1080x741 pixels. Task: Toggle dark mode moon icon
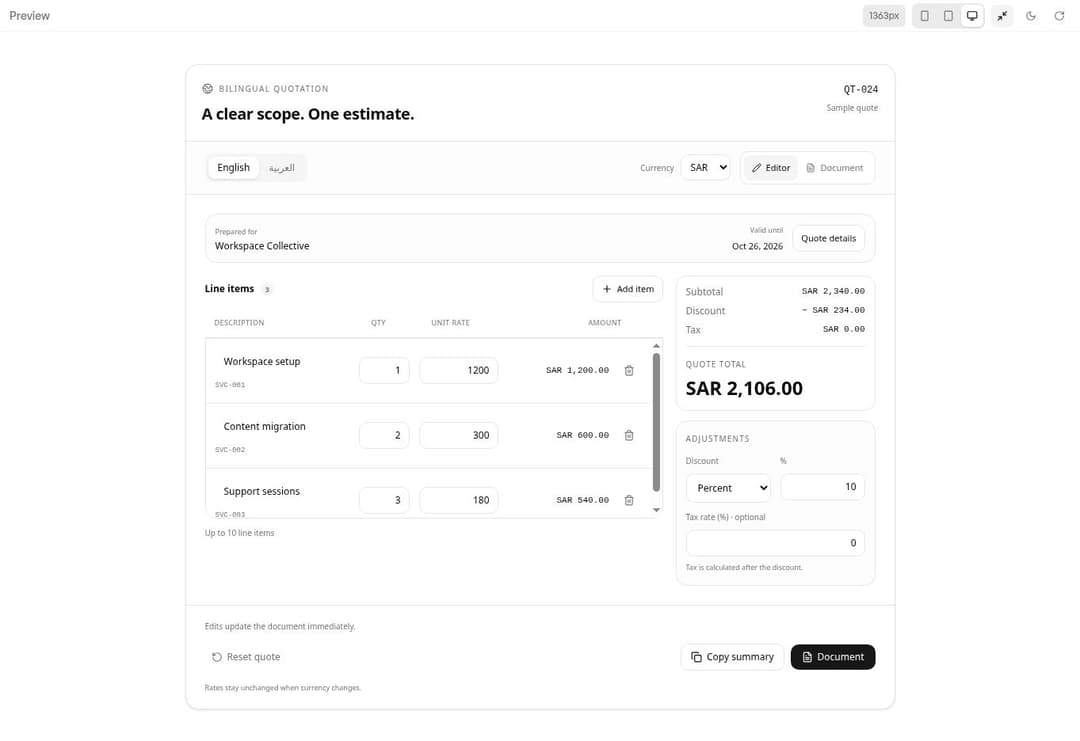pyautogui.click(x=1031, y=16)
